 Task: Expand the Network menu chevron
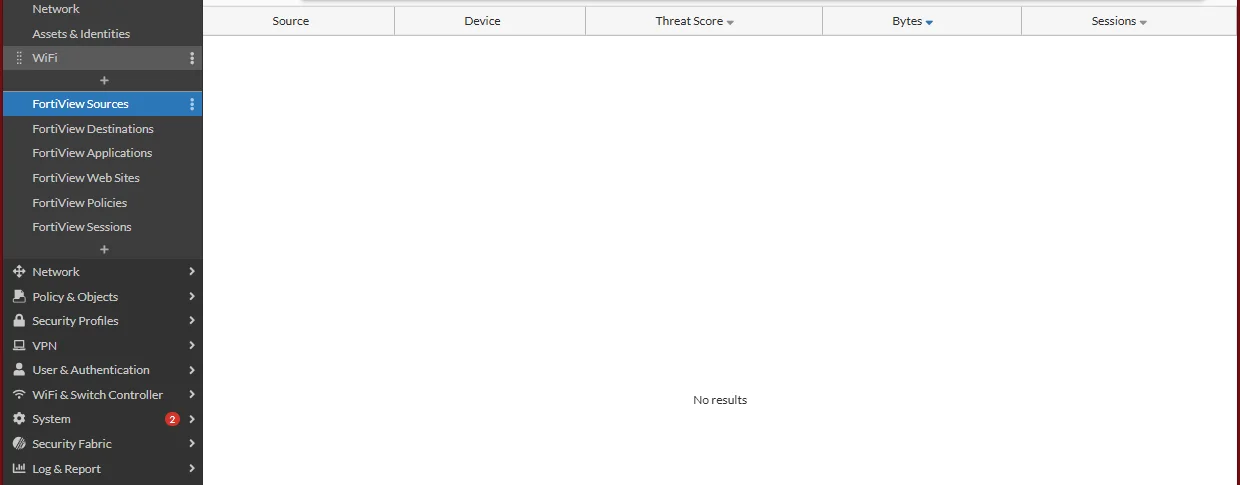(x=191, y=272)
